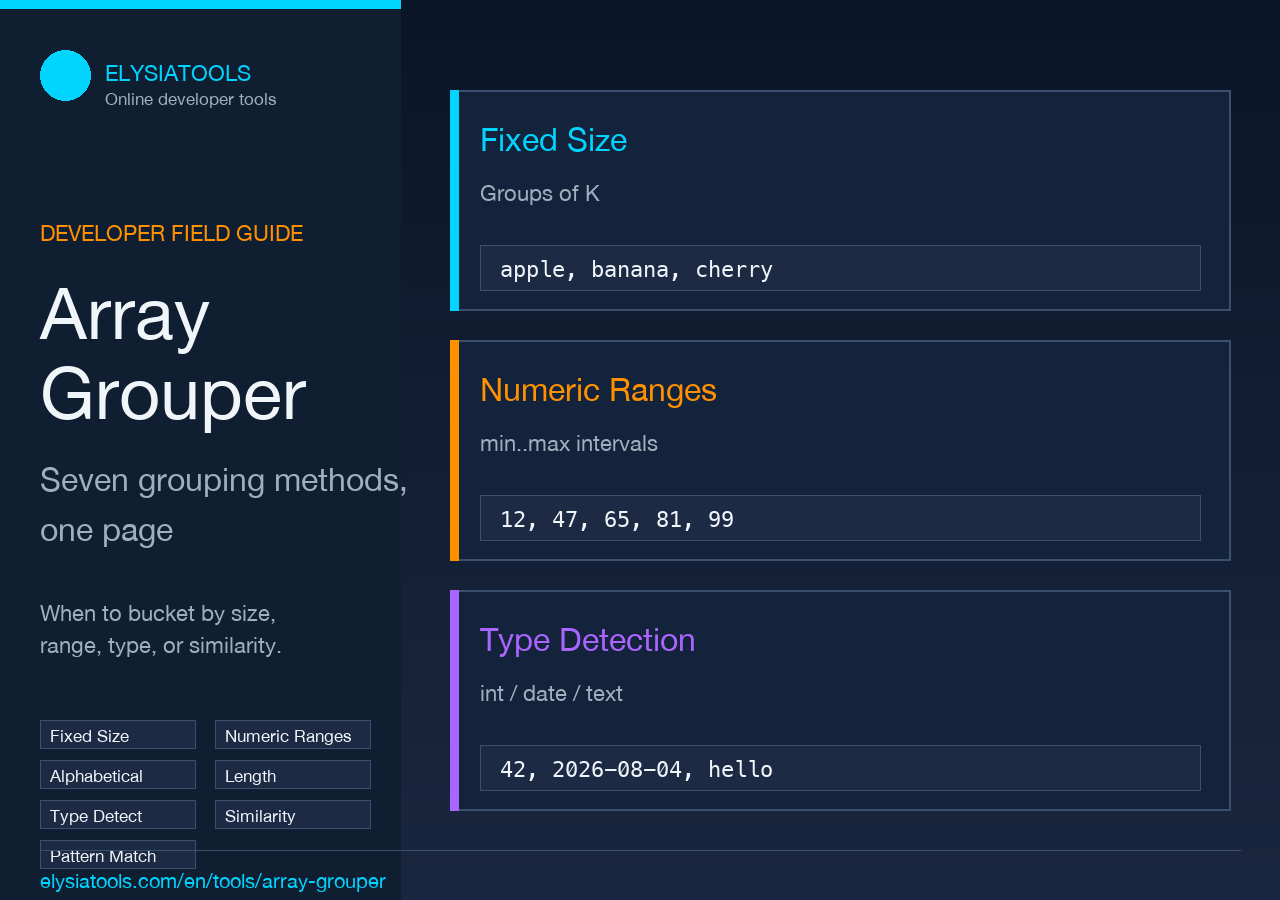
Task: Click the 'Groups of K' subtitle
Action: coord(540,193)
